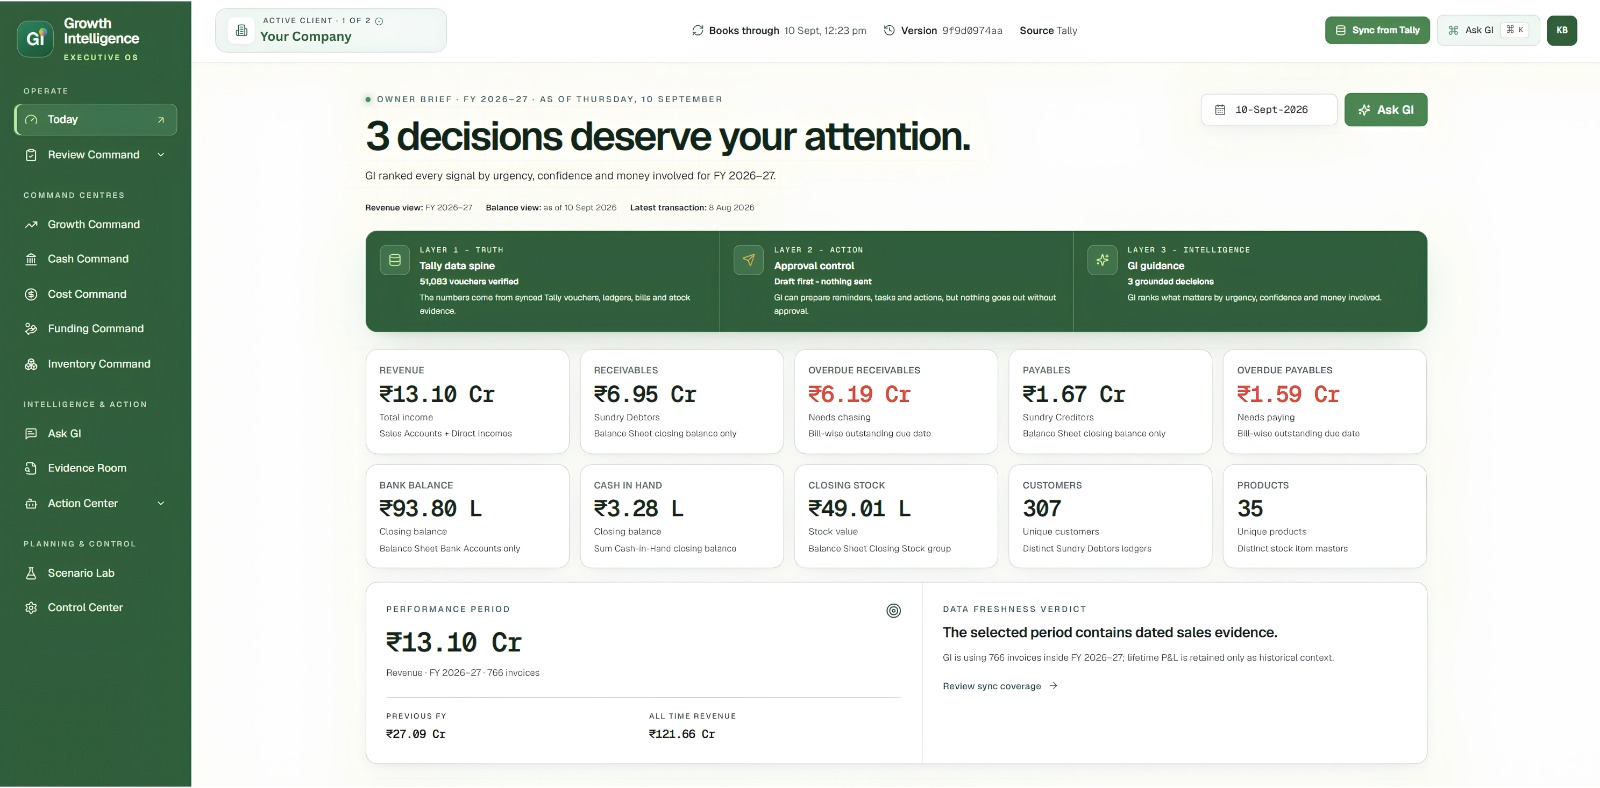Image resolution: width=1600 pixels, height=788 pixels.
Task: Click the Version history clock icon
Action: pyautogui.click(x=889, y=31)
